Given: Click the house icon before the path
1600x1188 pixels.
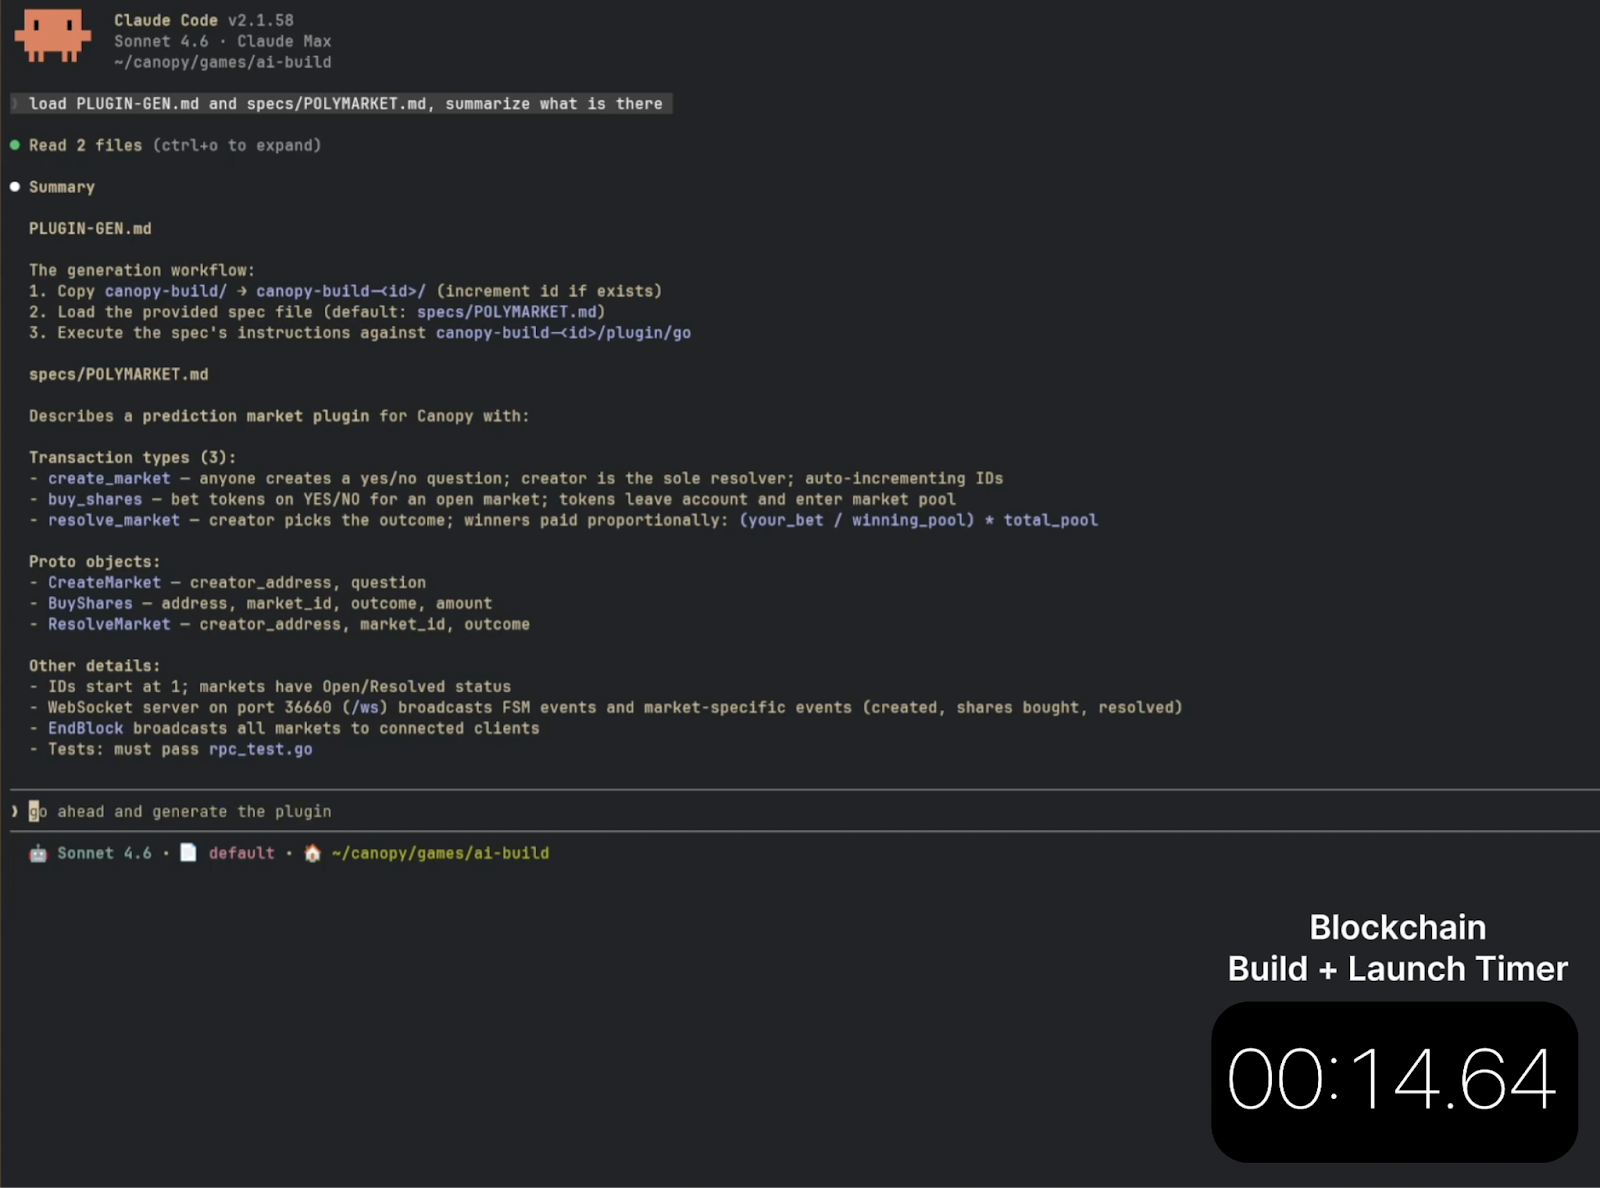Looking at the screenshot, I should [x=312, y=853].
